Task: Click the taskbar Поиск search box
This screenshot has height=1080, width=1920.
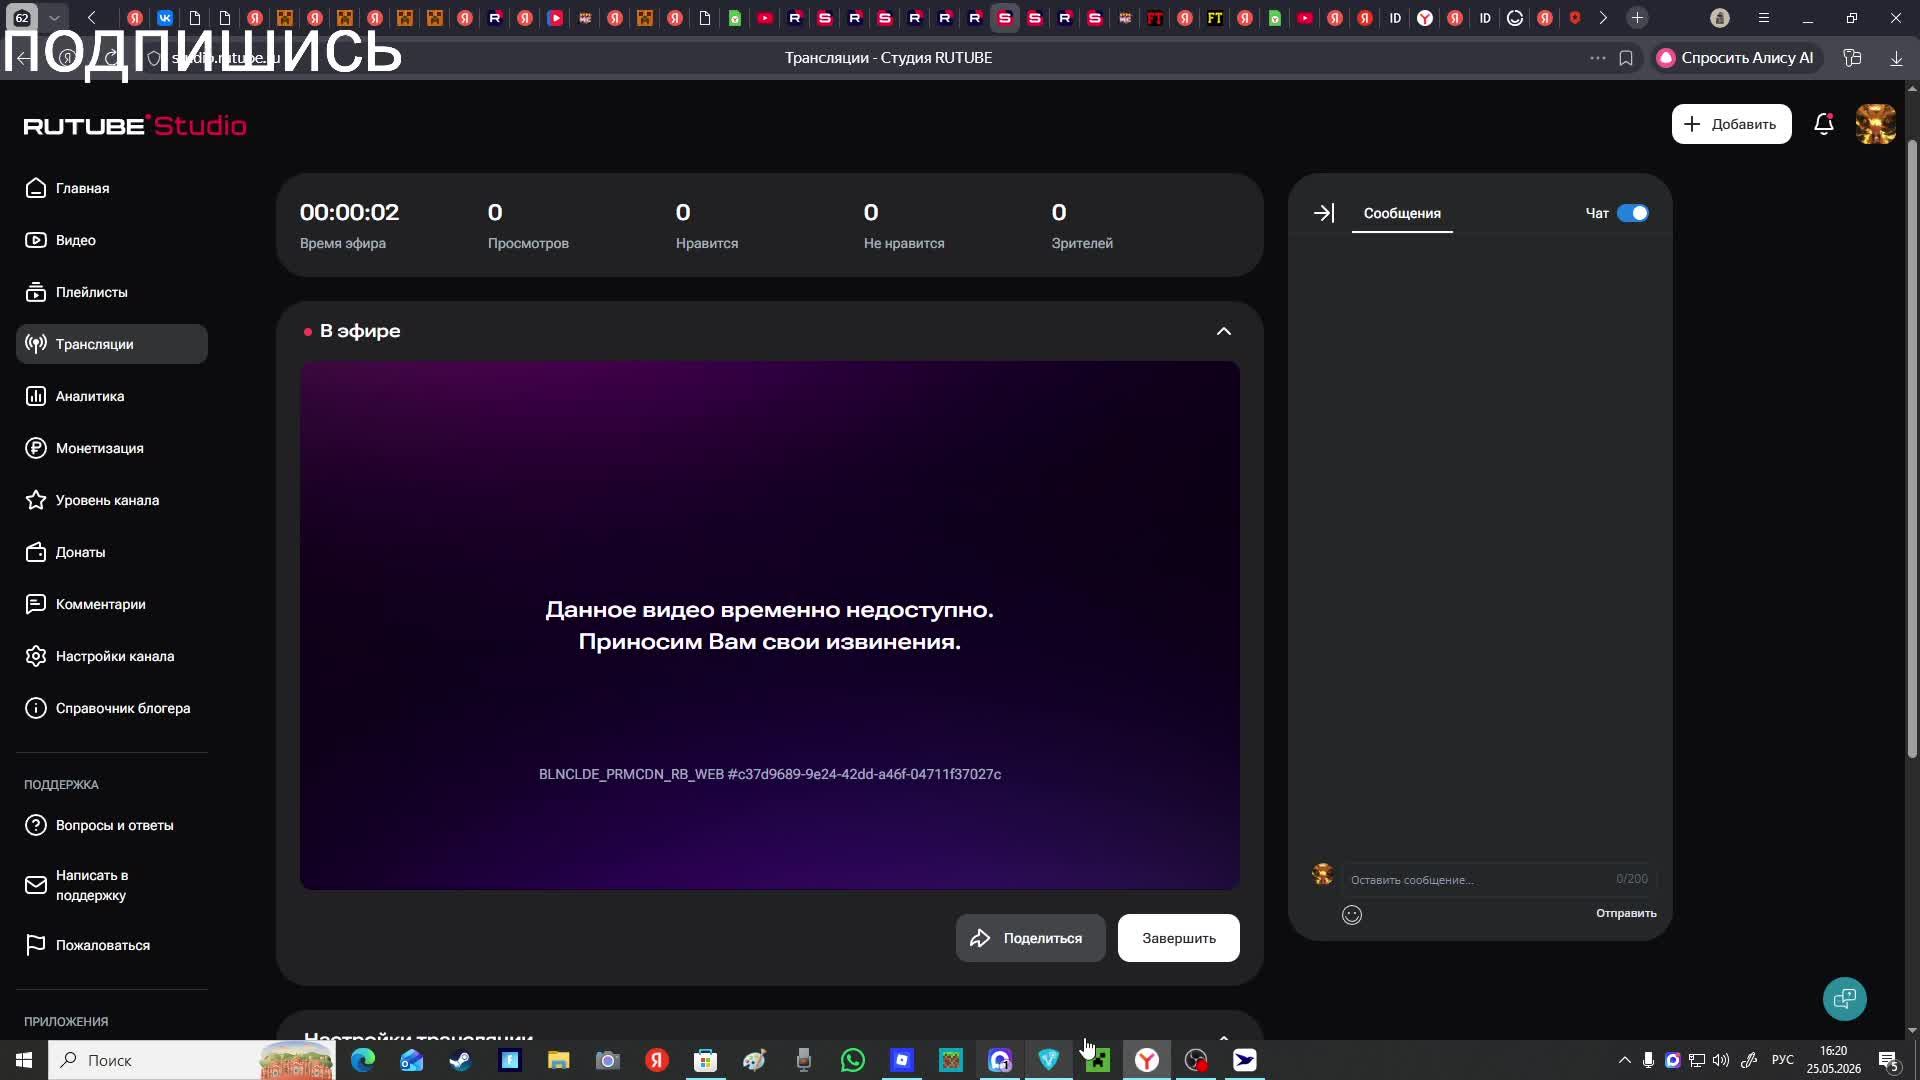Action: click(192, 1060)
